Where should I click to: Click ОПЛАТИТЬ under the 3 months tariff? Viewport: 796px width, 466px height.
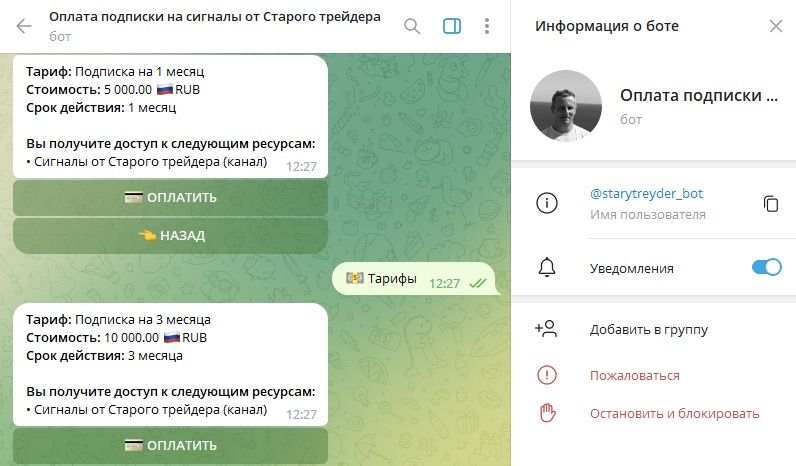pos(171,446)
